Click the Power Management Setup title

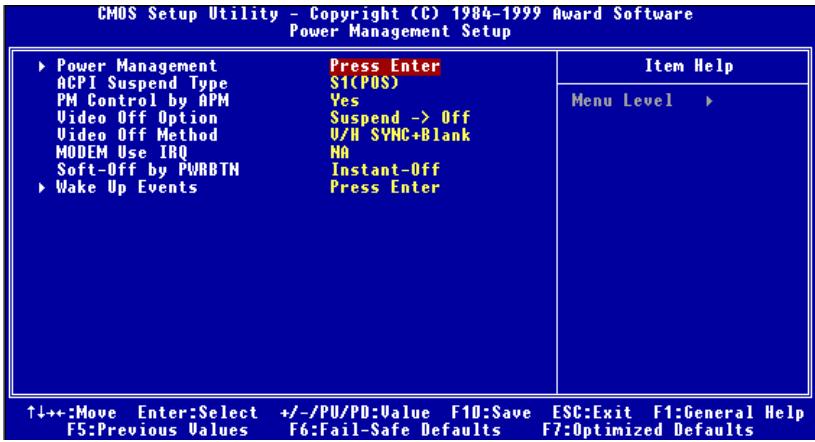click(400, 31)
